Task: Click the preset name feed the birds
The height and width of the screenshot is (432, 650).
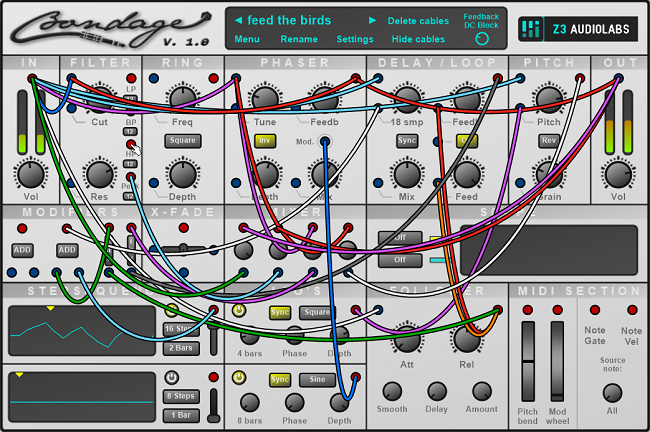Action: [x=292, y=20]
